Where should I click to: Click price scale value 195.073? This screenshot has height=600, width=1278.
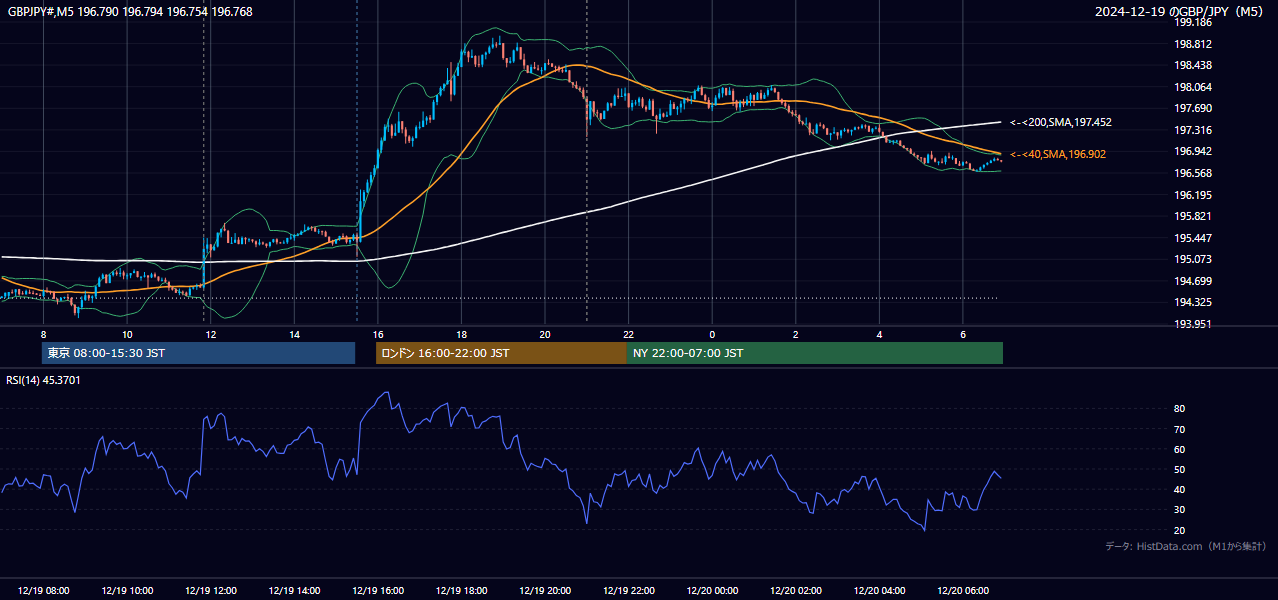[x=1195, y=259]
